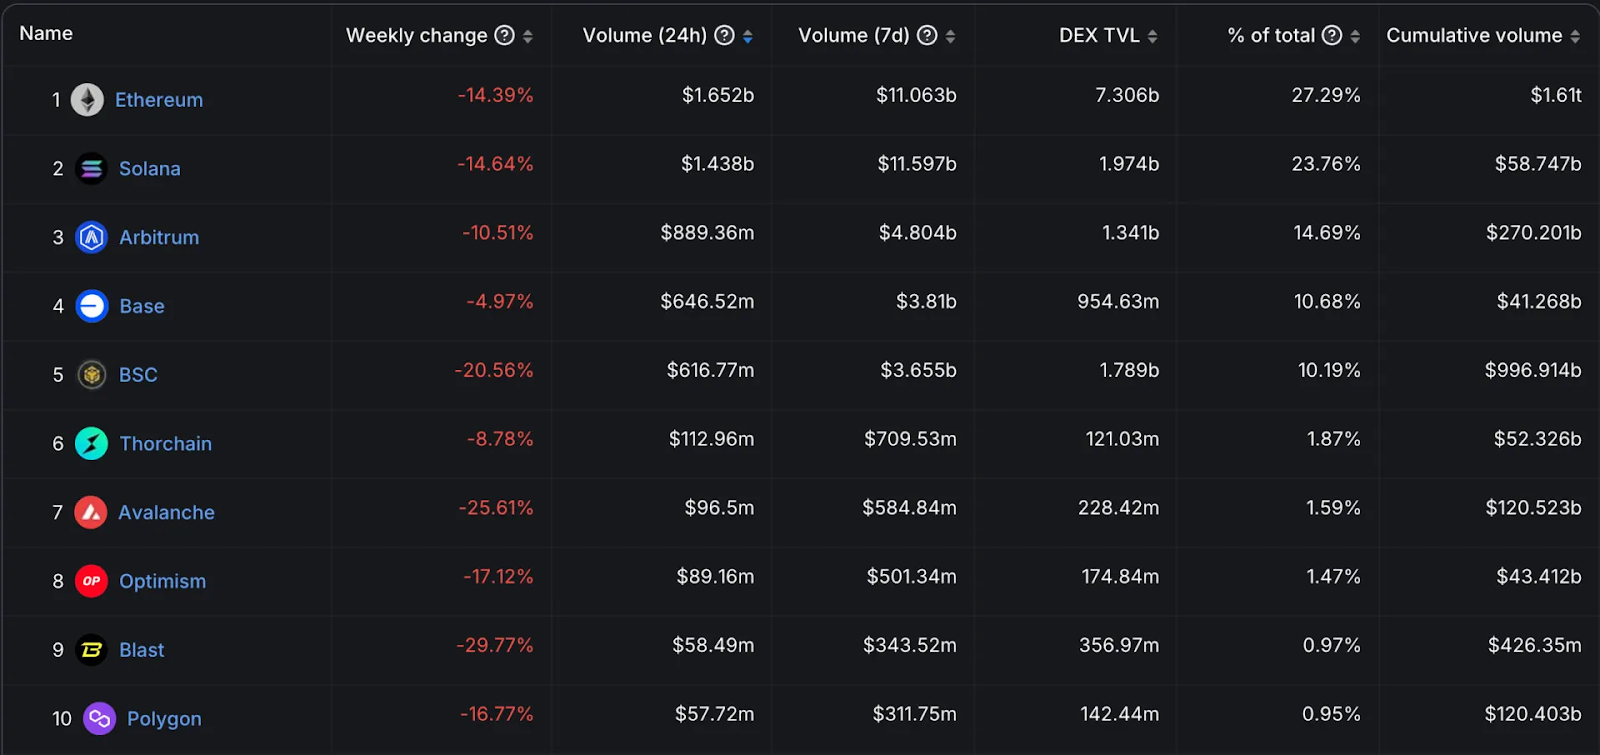
Task: Open the Polygon chain link
Action: click(x=164, y=719)
